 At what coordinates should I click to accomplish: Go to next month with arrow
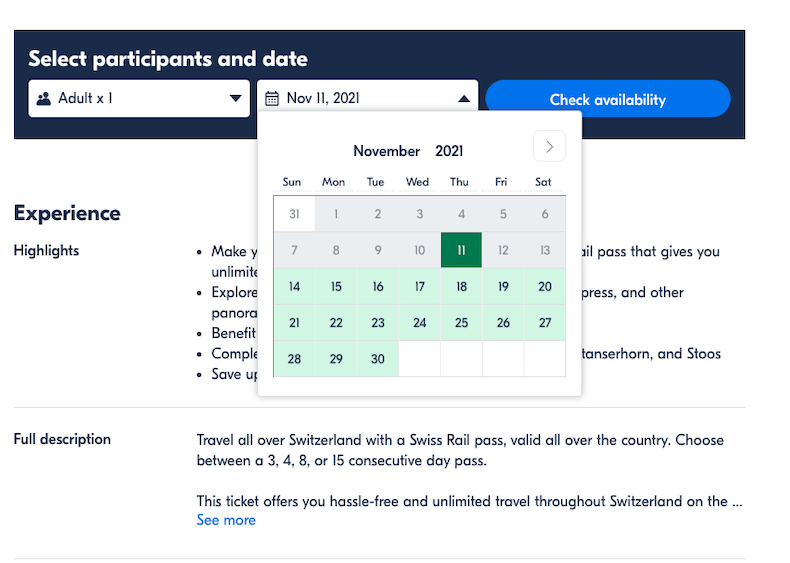pos(549,147)
